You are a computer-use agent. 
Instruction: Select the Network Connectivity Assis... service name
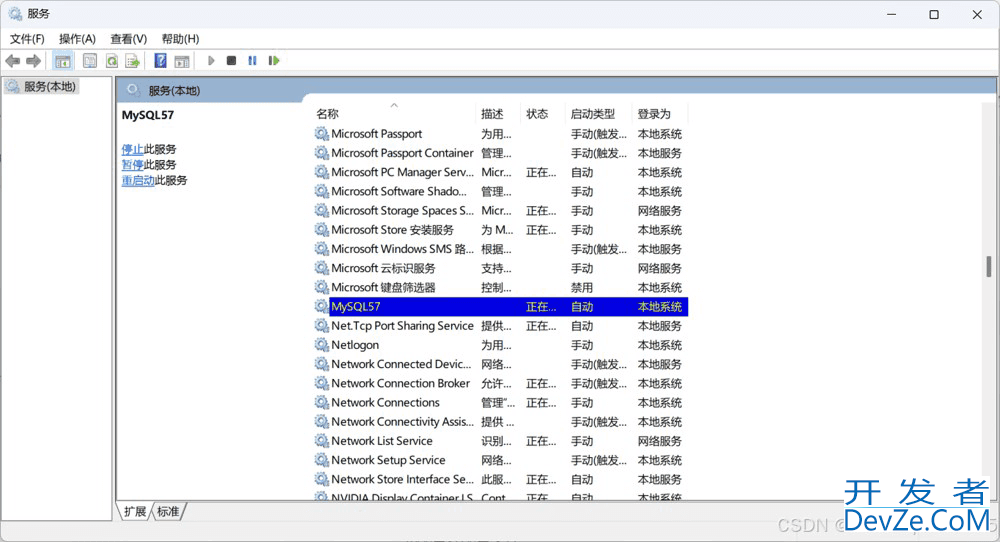point(402,421)
